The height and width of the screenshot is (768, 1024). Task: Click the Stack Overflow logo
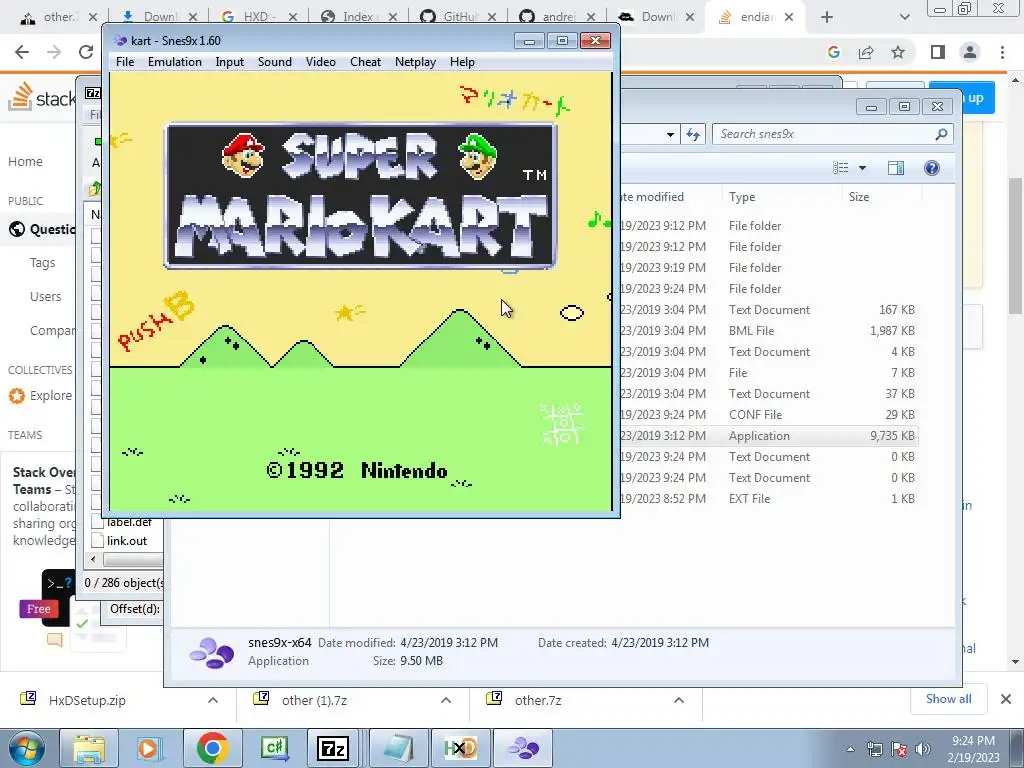tap(42, 97)
